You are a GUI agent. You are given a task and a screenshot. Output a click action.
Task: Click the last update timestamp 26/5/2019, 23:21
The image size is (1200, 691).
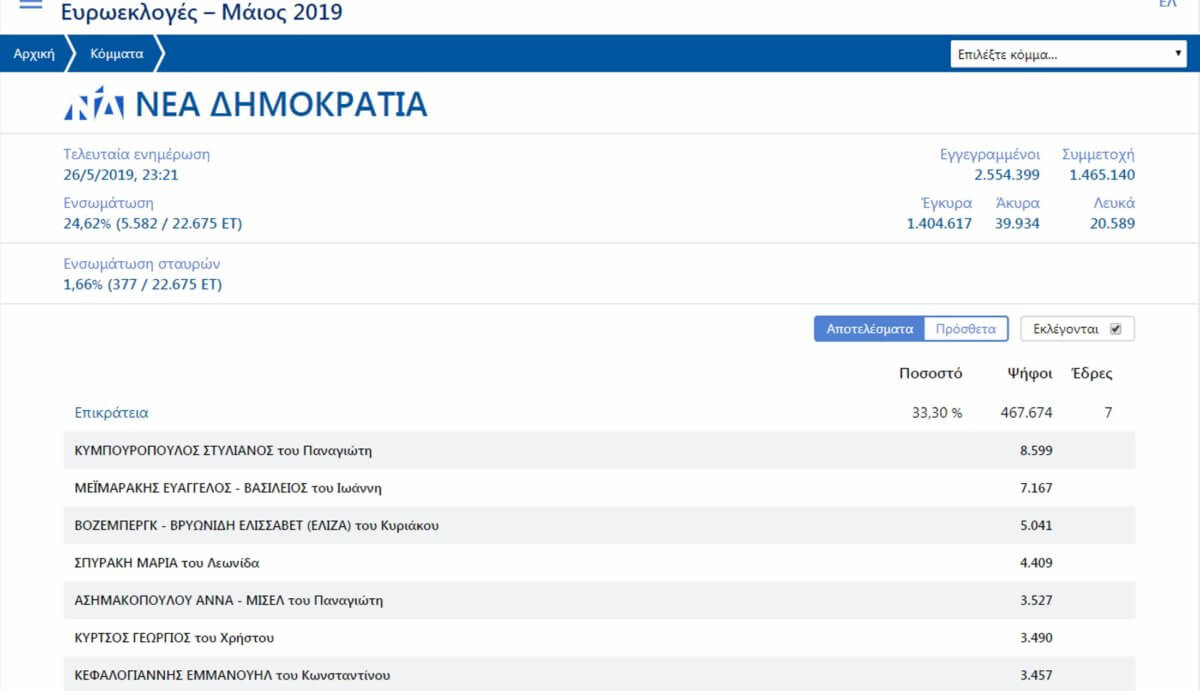(121, 175)
